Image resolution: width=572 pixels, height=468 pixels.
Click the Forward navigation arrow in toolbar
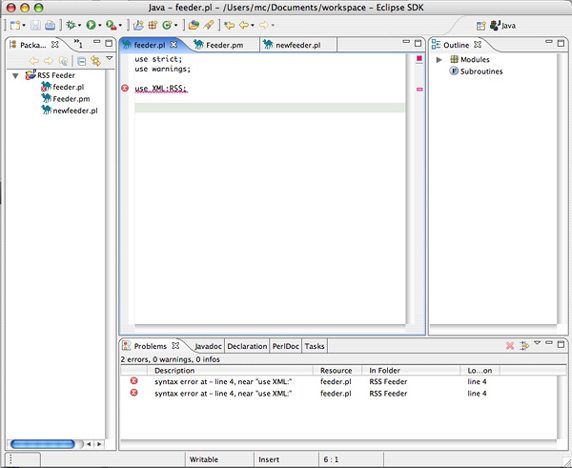click(x=264, y=25)
